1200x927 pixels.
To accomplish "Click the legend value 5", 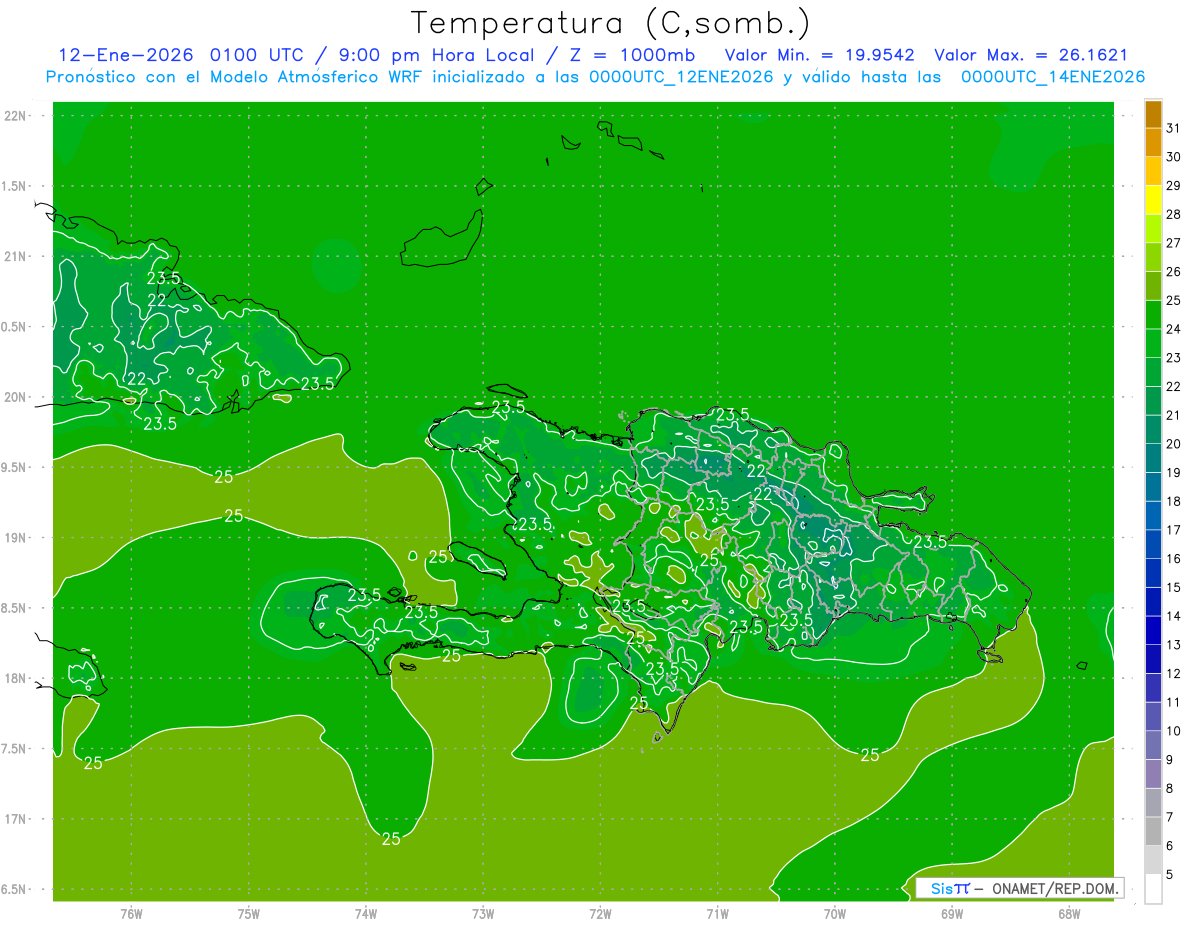I will 1170,875.
